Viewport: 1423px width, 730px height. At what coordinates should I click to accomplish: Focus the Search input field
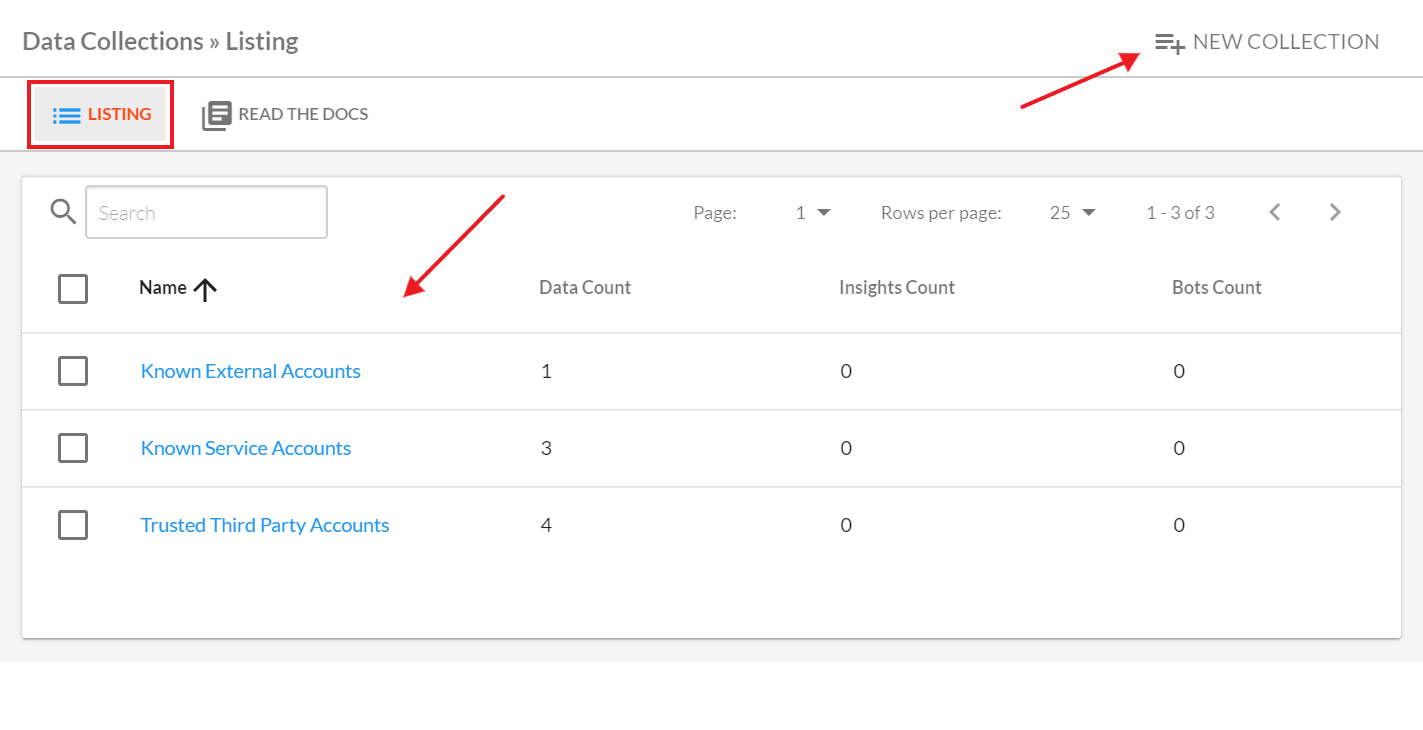(207, 212)
